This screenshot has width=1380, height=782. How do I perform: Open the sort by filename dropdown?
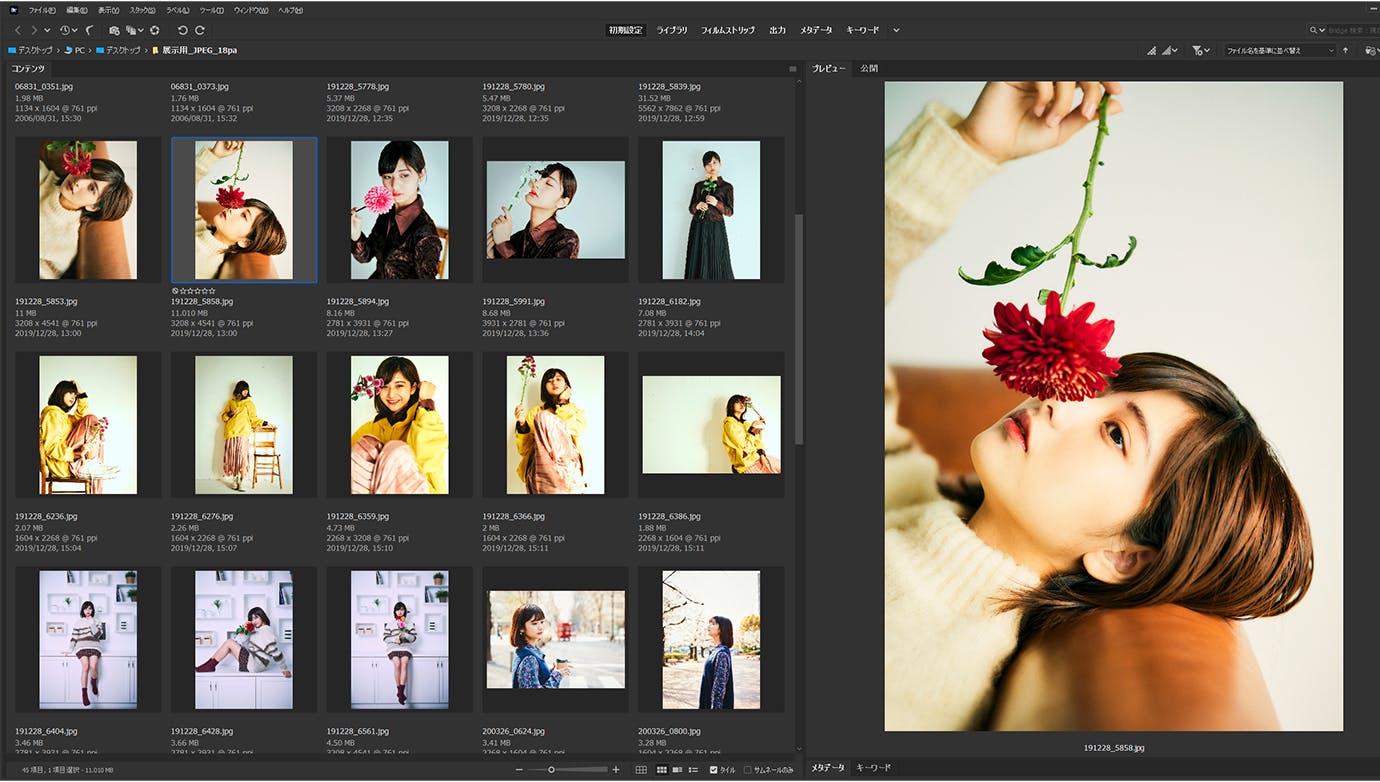tap(1280, 50)
